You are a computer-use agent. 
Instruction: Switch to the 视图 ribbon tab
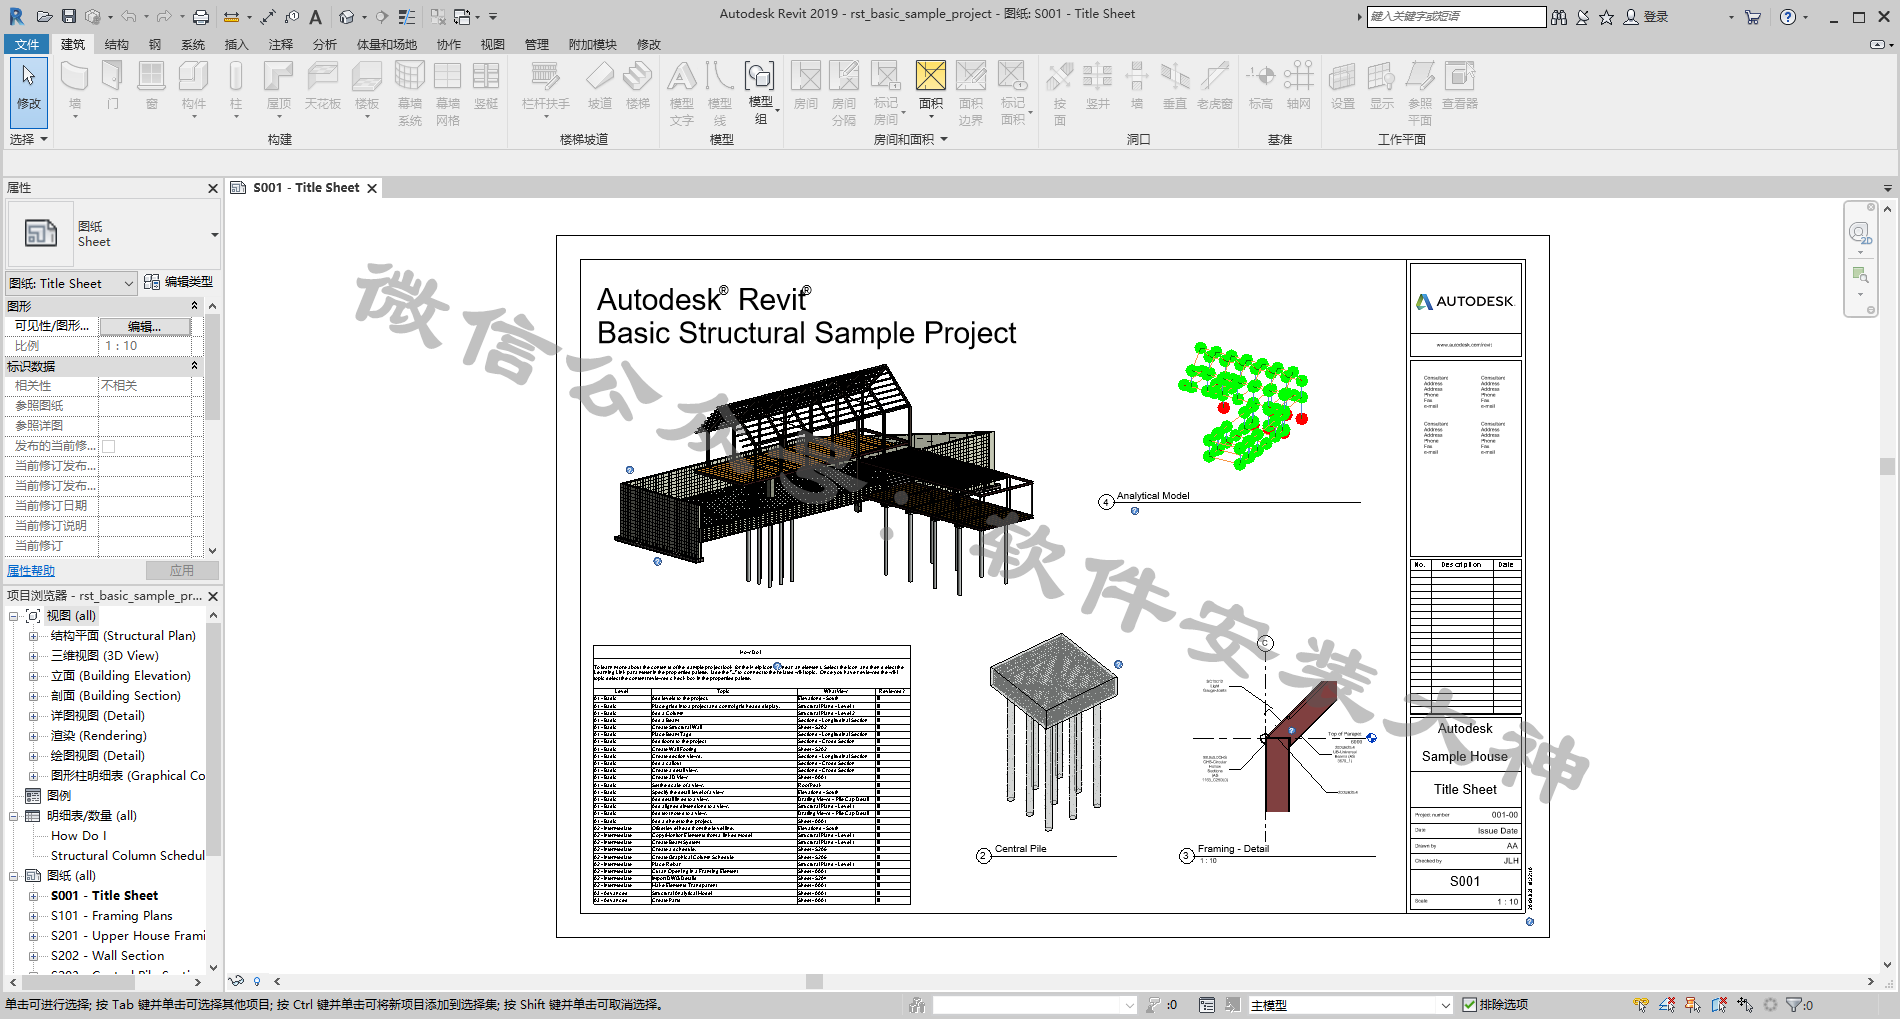point(493,44)
